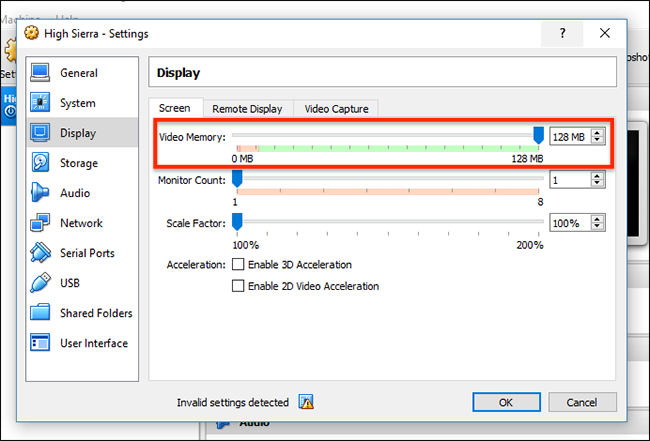650x441 pixels.
Task: Open the User Interface window icon
Action: tap(40, 343)
